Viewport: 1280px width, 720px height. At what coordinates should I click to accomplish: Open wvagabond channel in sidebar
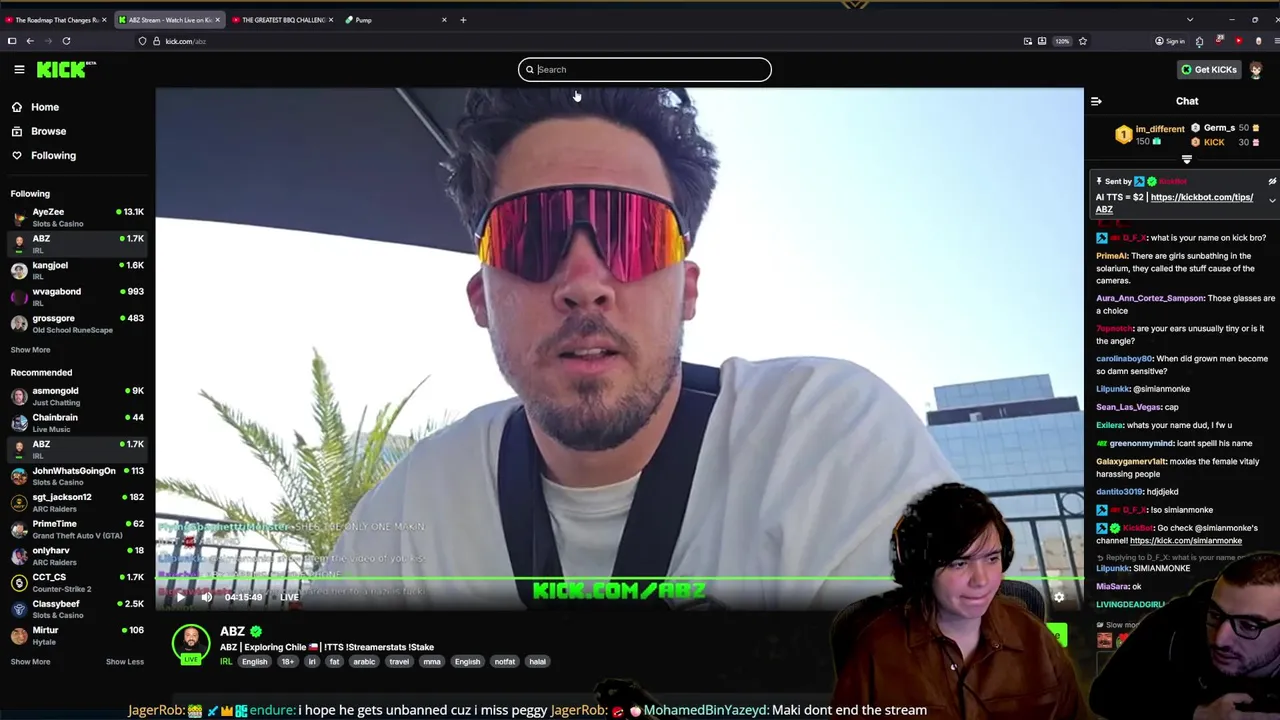(x=77, y=296)
